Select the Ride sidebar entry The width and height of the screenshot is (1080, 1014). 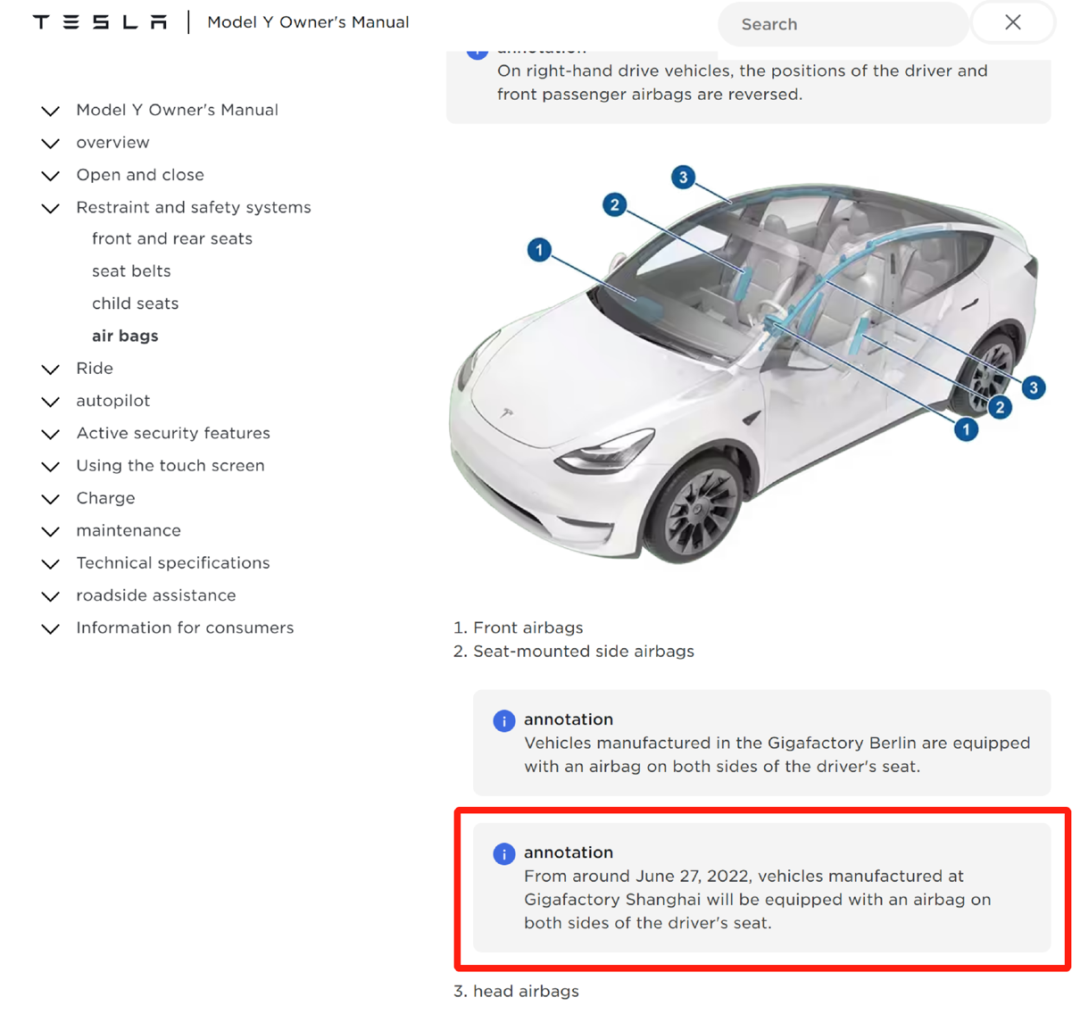click(94, 368)
